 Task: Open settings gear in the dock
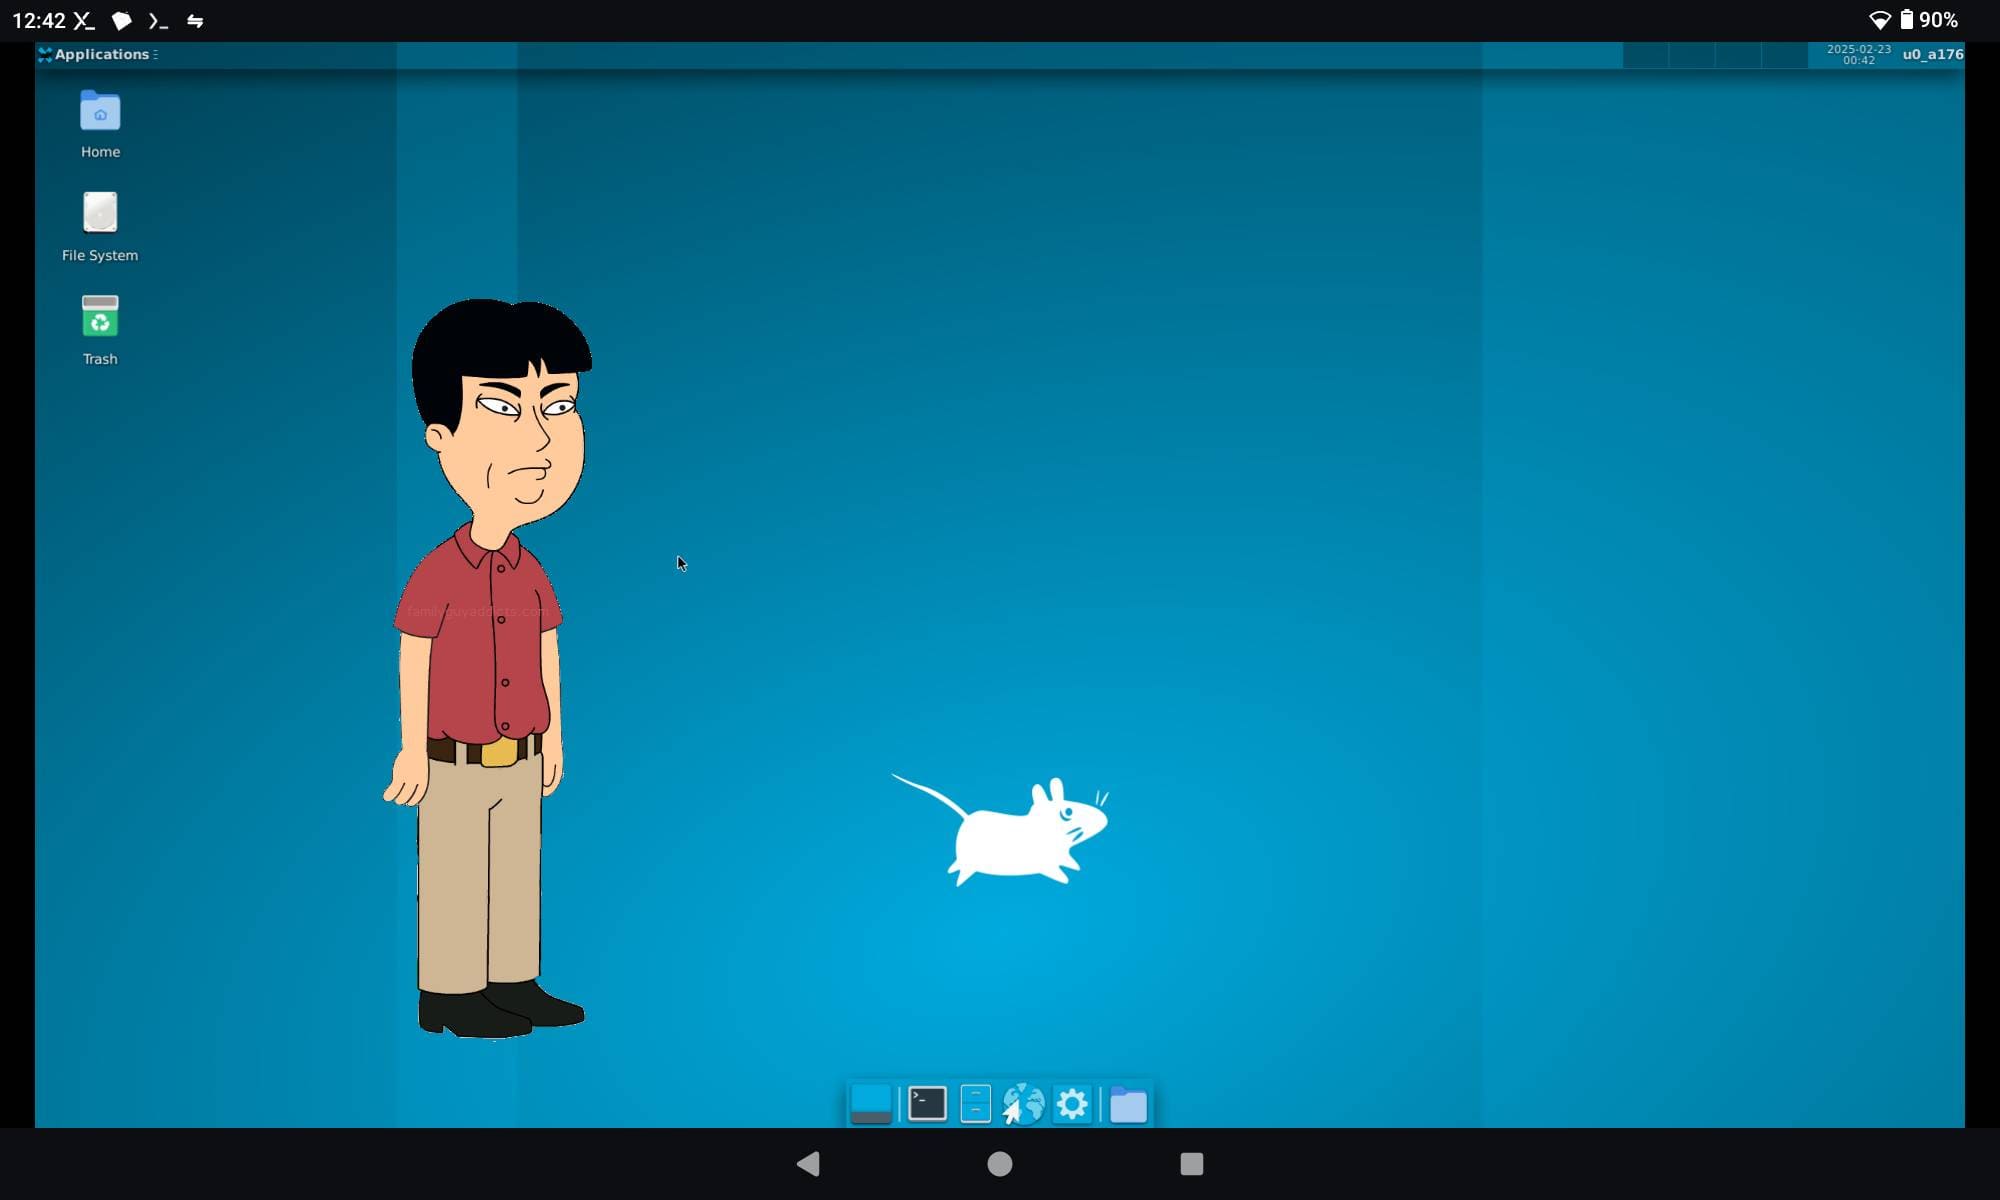(1072, 1104)
